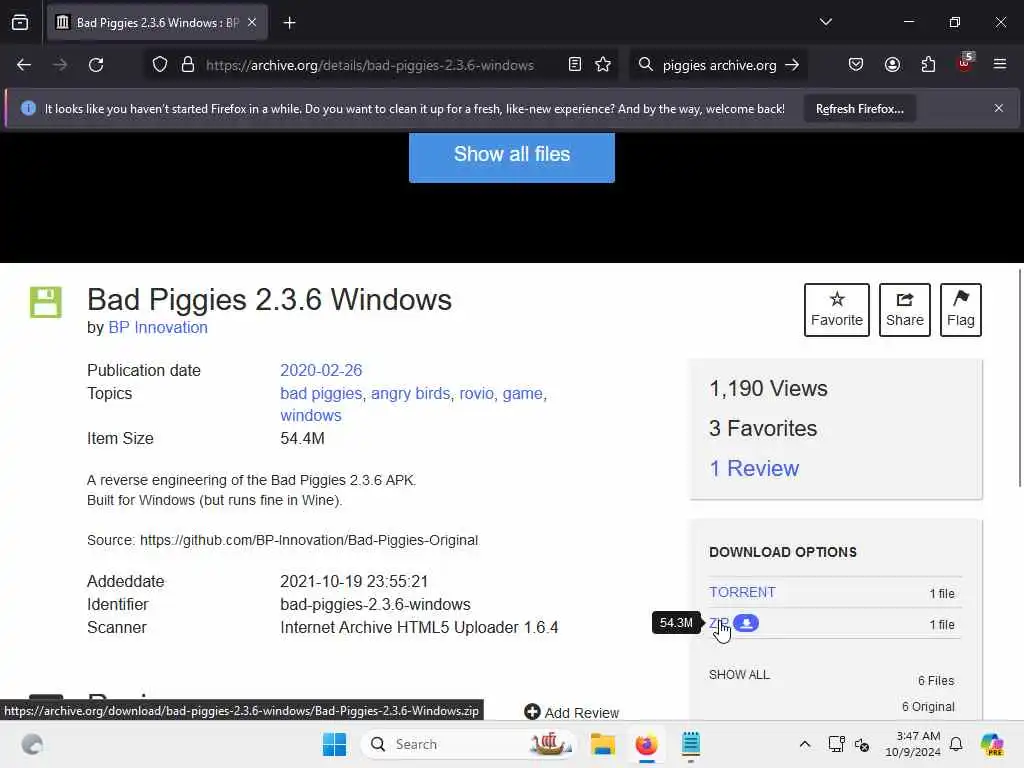Select the Bad Piggies 2.3.6 Windows tab

pyautogui.click(x=157, y=23)
